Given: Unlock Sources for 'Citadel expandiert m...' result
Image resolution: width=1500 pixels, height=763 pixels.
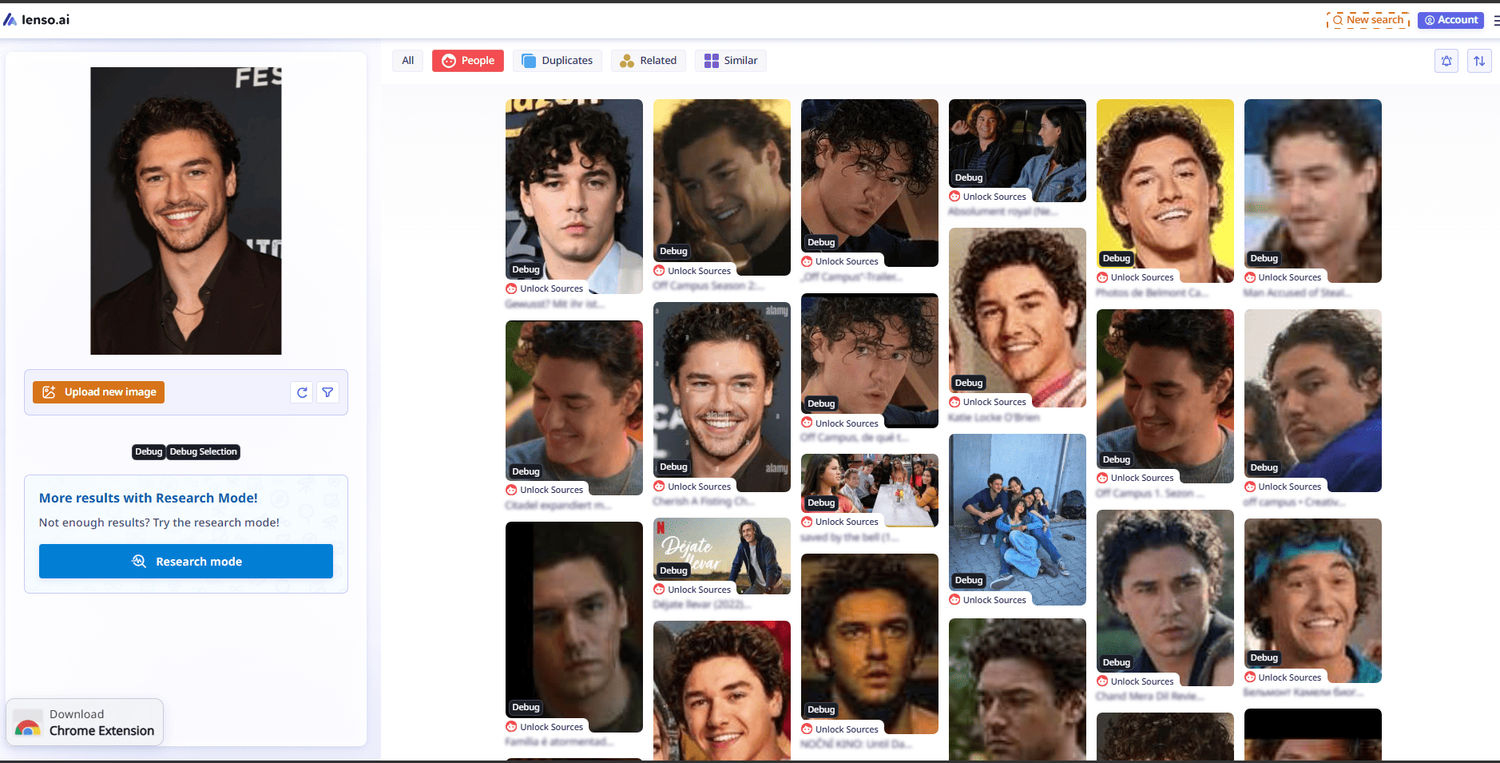Looking at the screenshot, I should pyautogui.click(x=545, y=490).
